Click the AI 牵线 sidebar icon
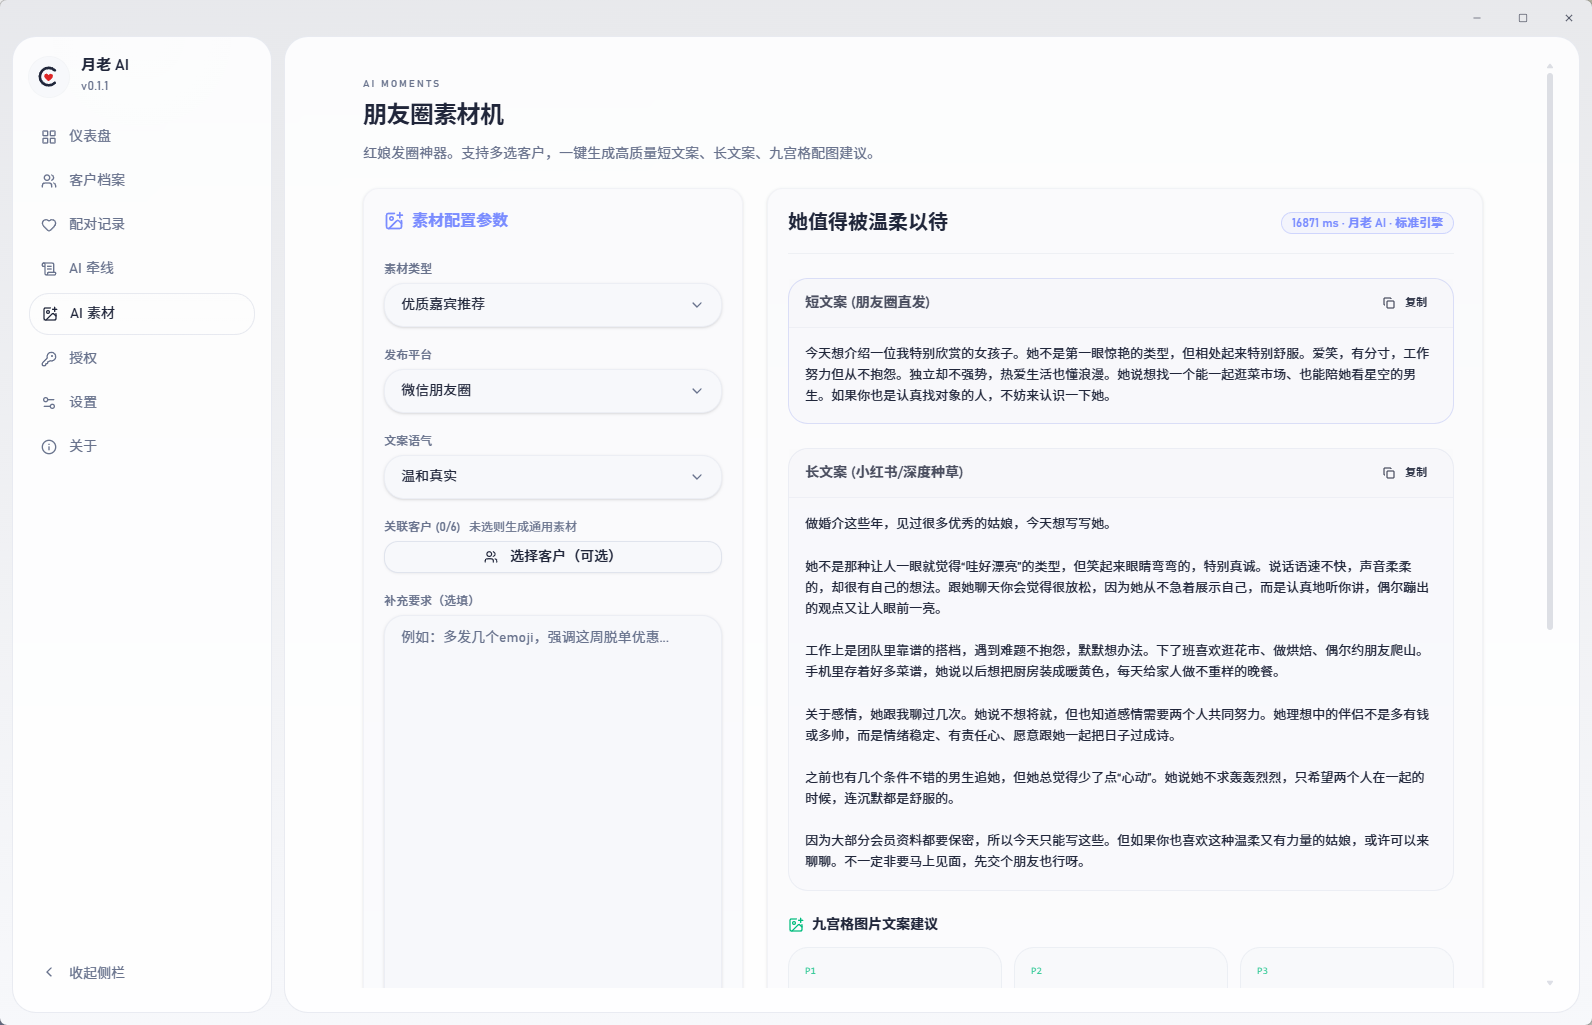The image size is (1592, 1025). click(49, 269)
